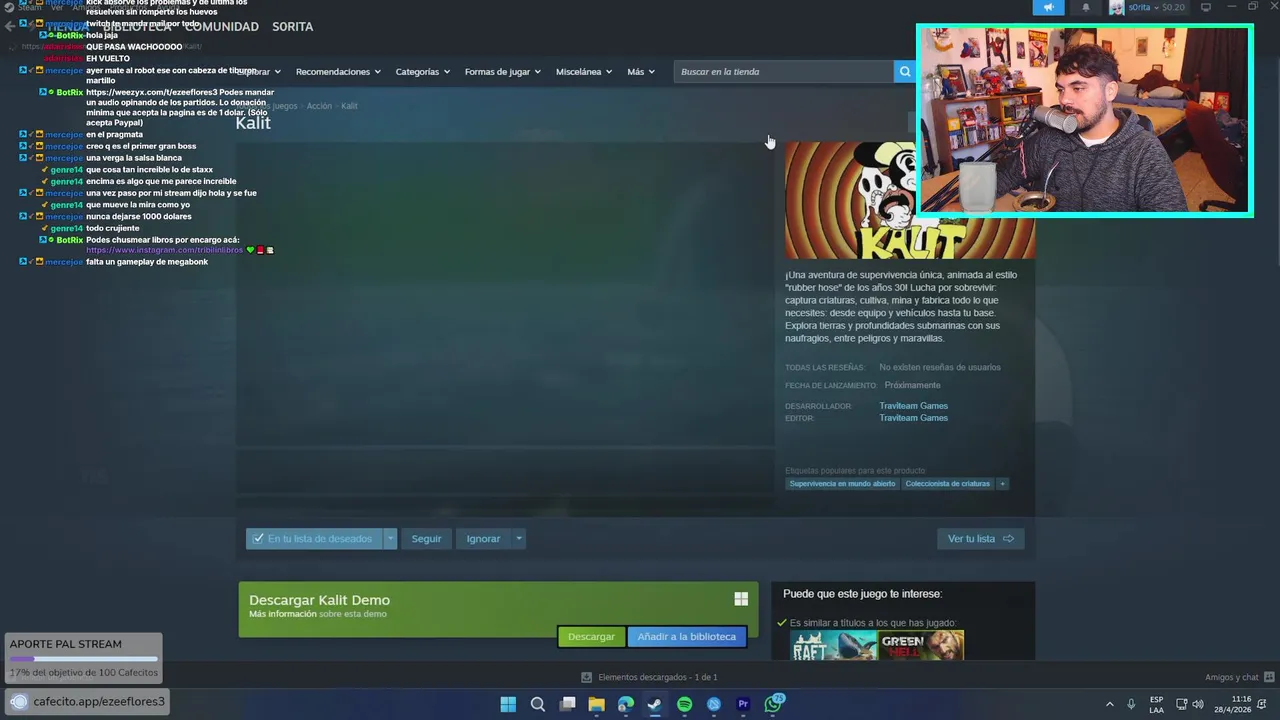Open the Traviteam Games editor link
This screenshot has height=720, width=1280.
[x=913, y=418]
